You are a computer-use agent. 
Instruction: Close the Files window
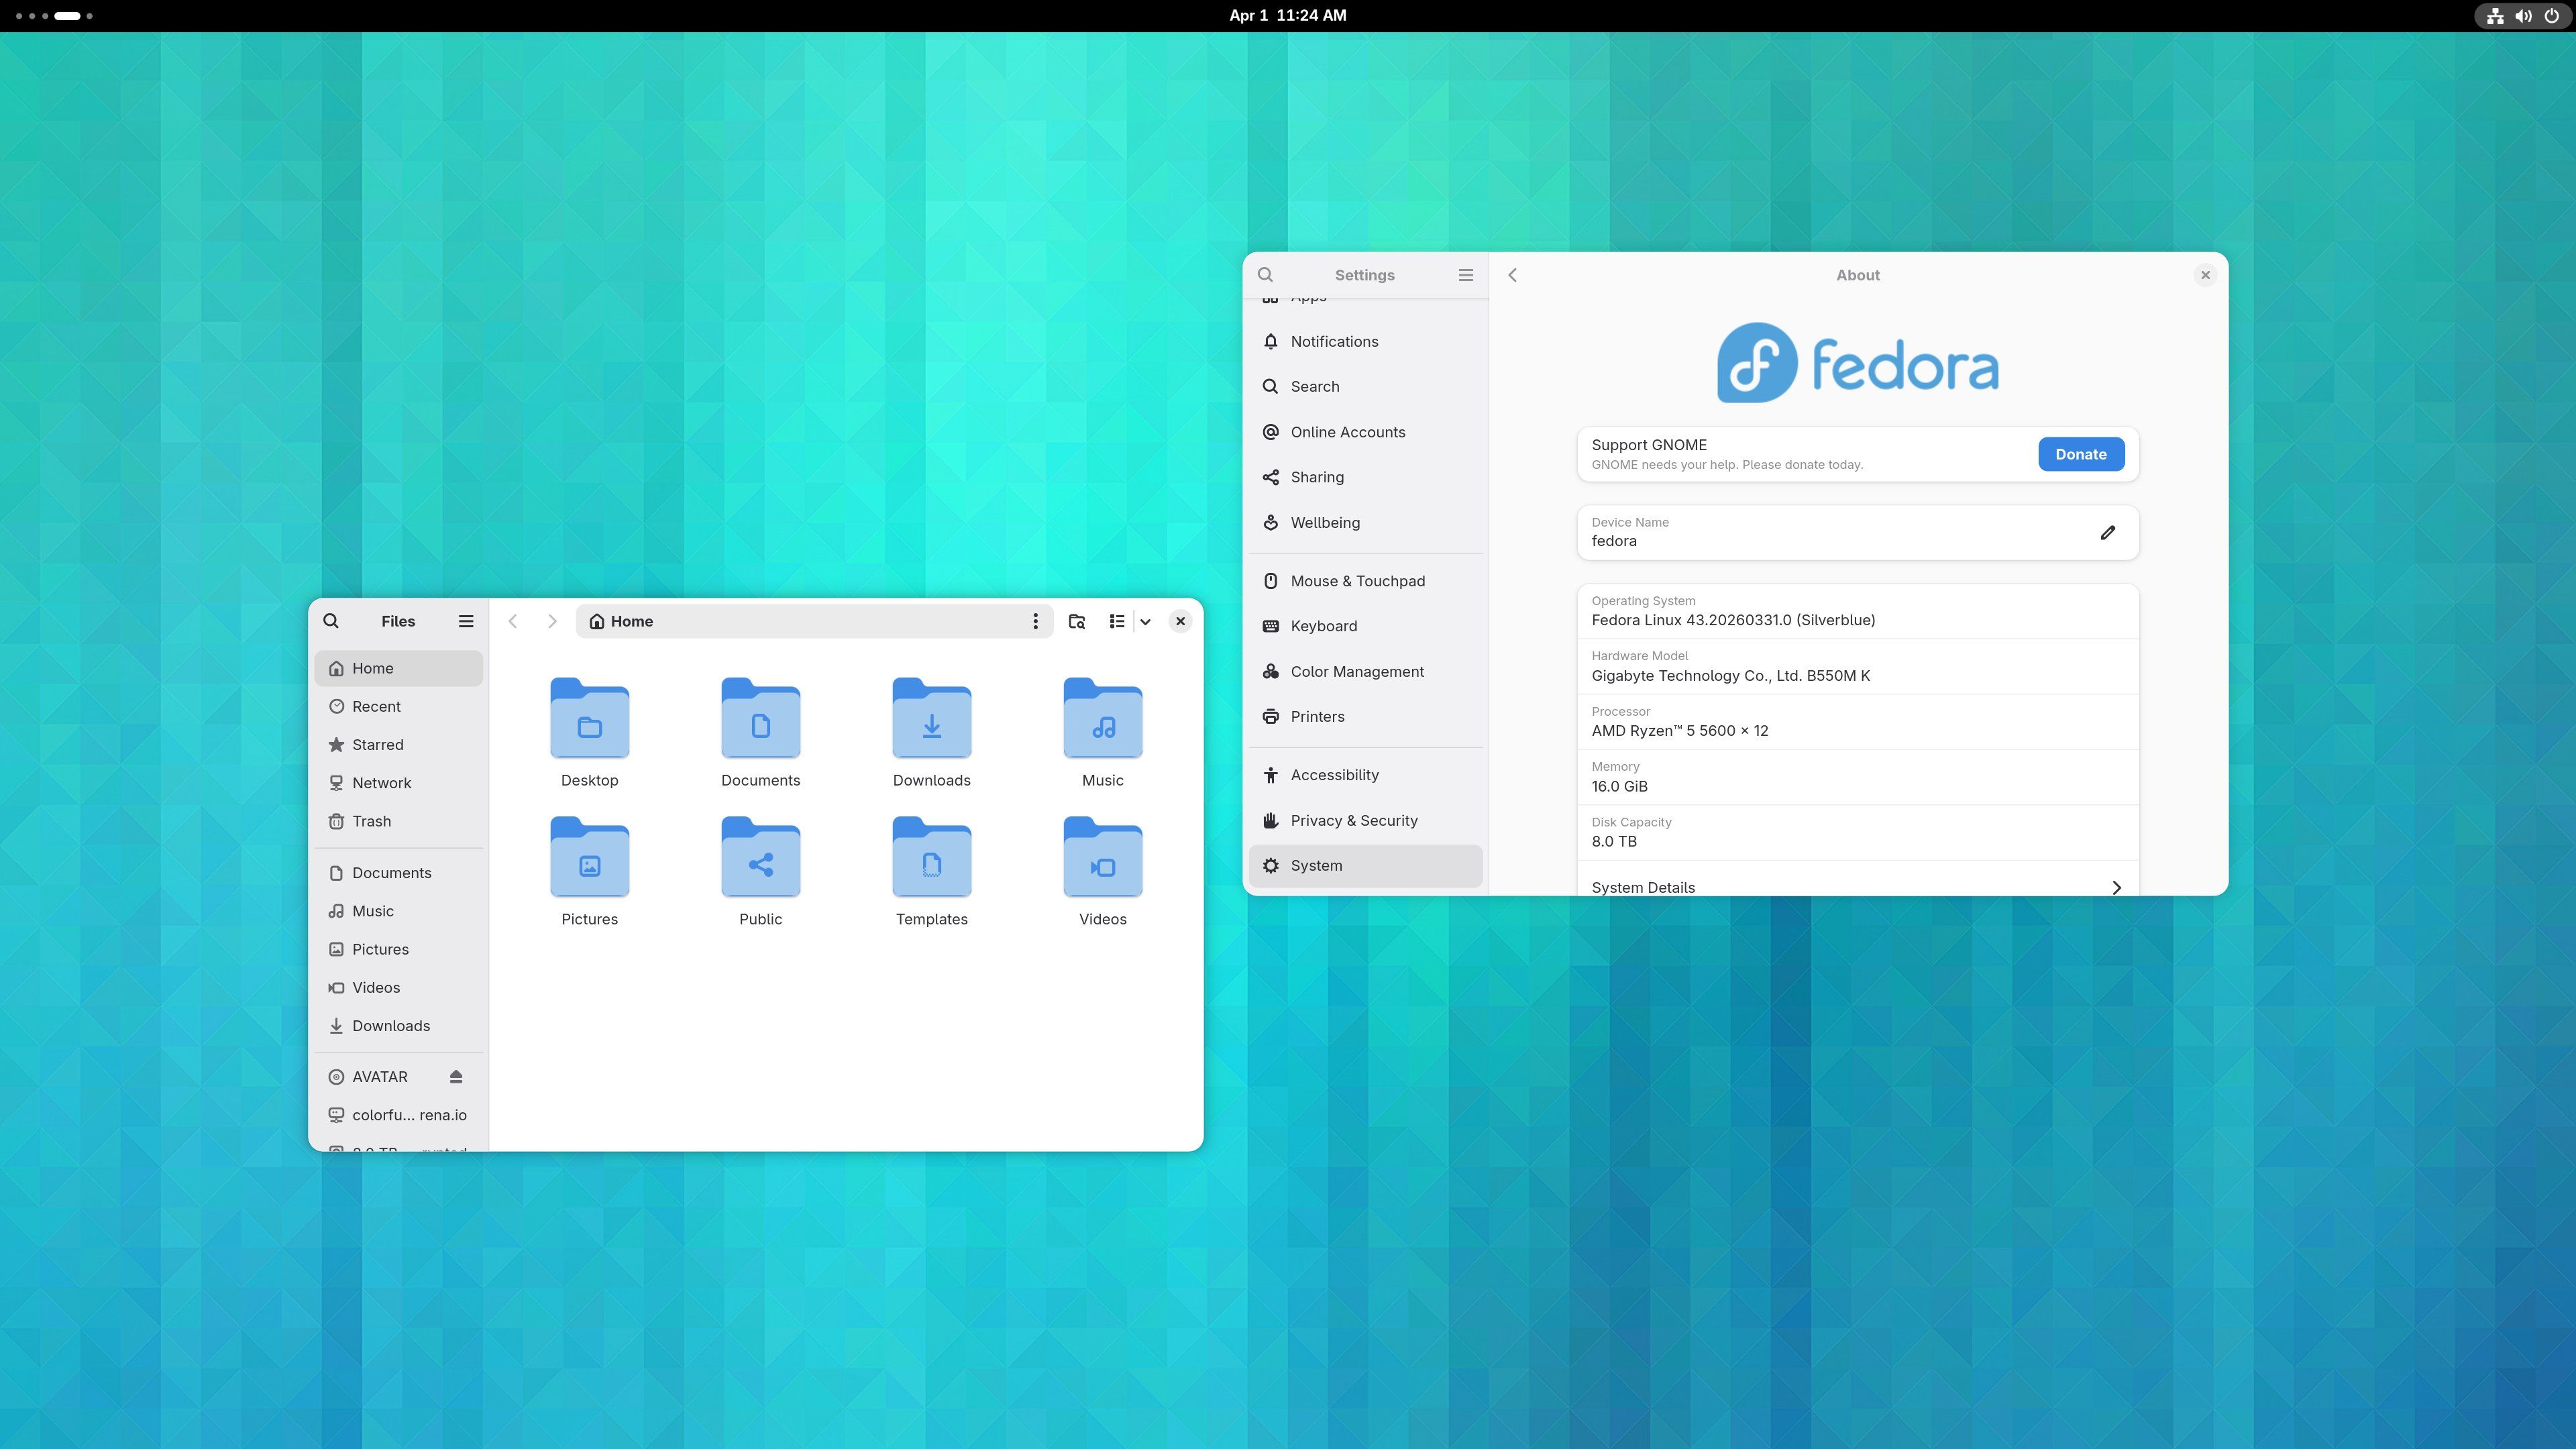(1180, 621)
